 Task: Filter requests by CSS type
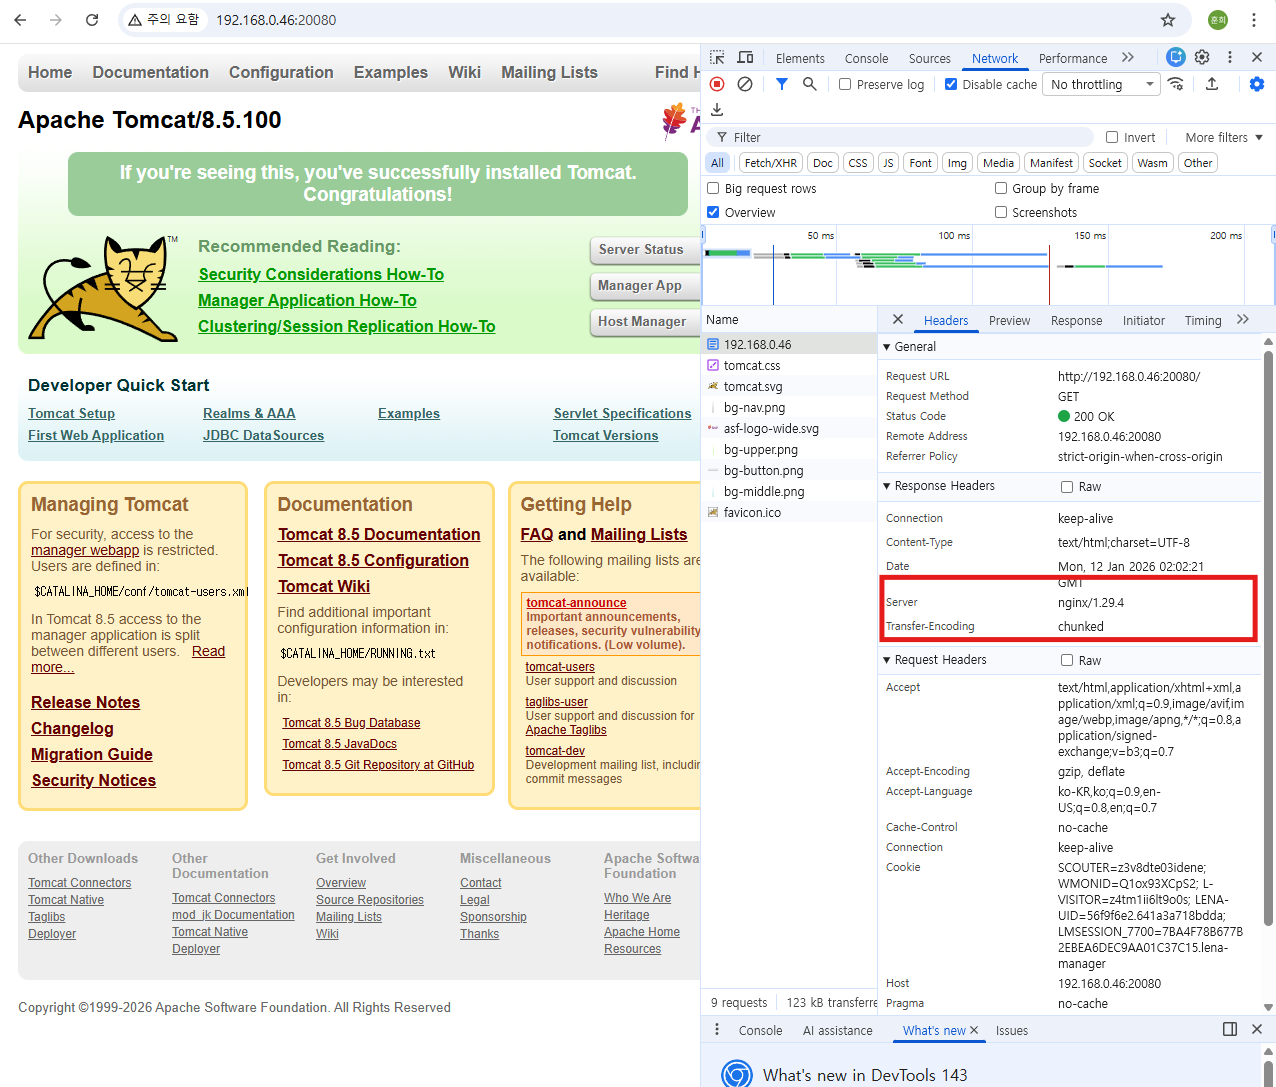click(x=858, y=163)
